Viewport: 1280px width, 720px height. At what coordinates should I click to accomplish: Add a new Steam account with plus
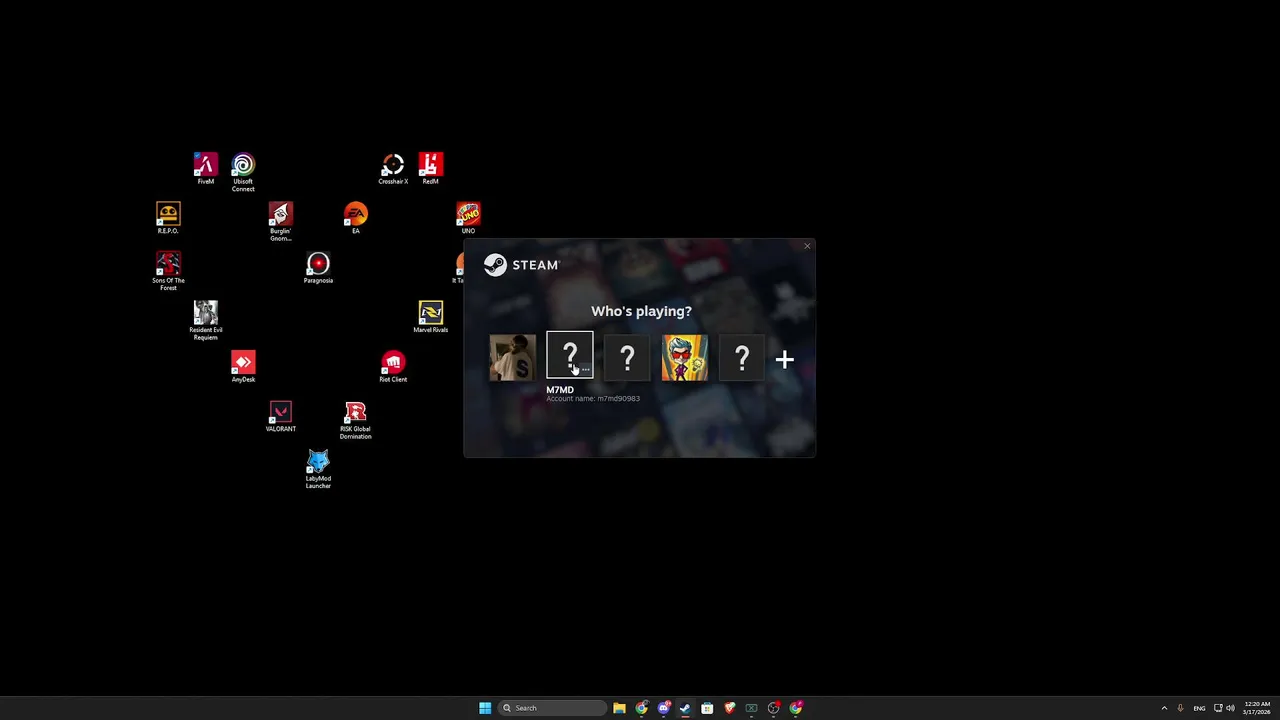point(785,359)
